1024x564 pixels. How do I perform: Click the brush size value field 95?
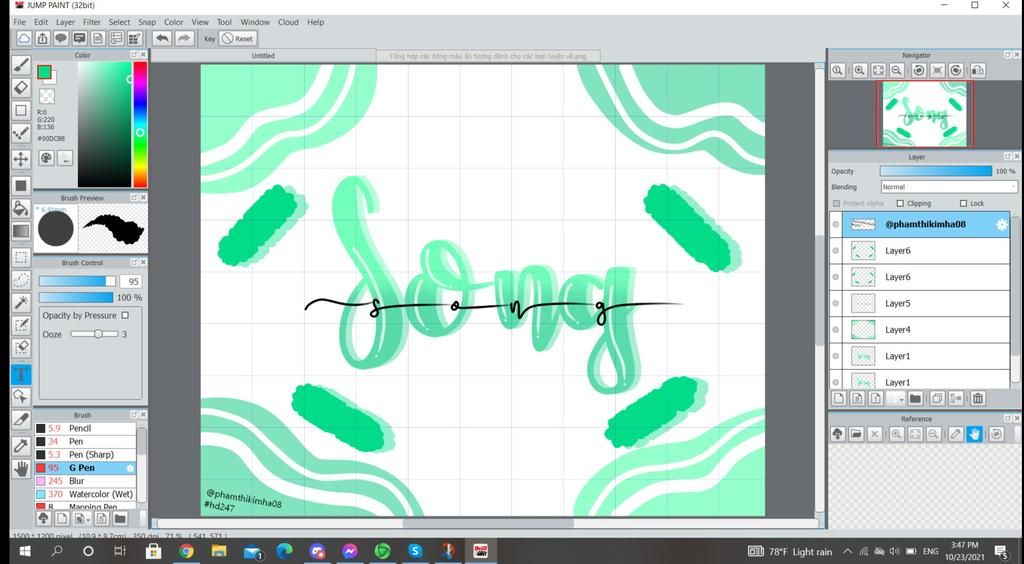tap(131, 281)
